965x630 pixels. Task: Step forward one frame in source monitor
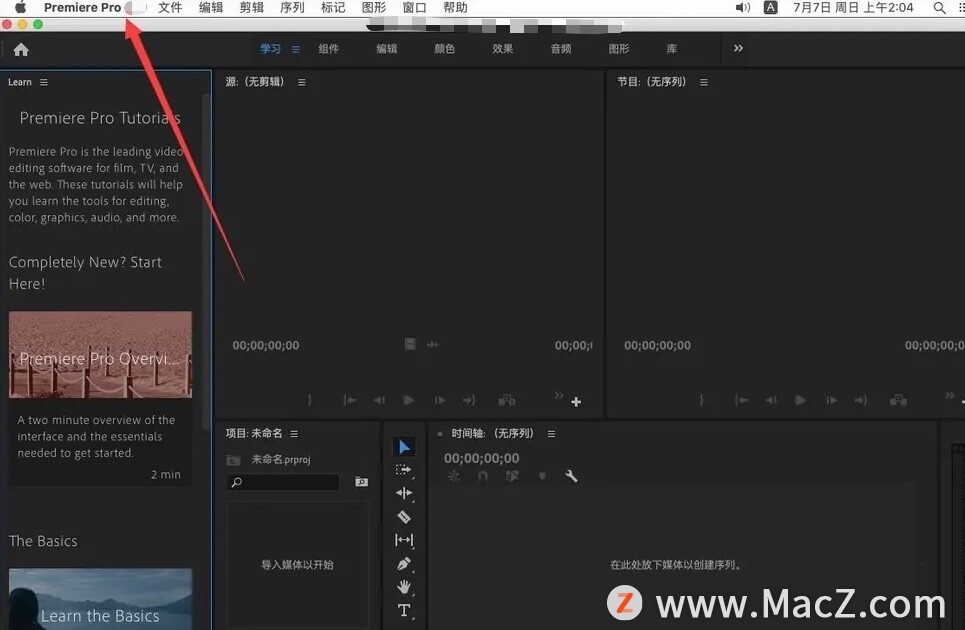439,401
